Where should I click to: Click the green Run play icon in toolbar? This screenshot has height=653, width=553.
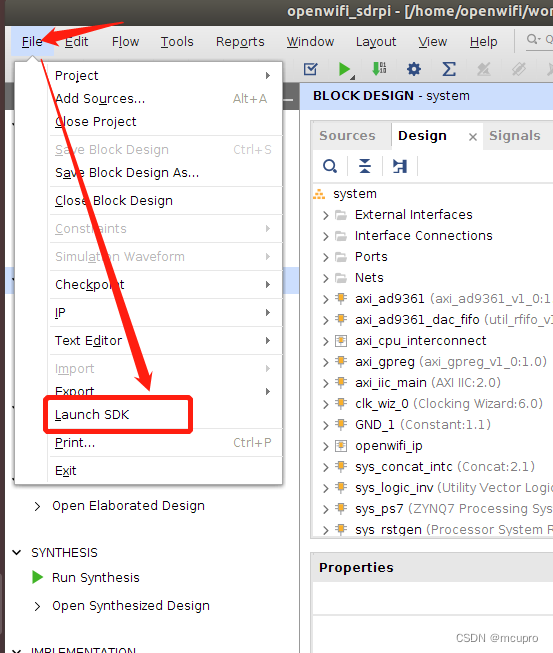pos(344,69)
